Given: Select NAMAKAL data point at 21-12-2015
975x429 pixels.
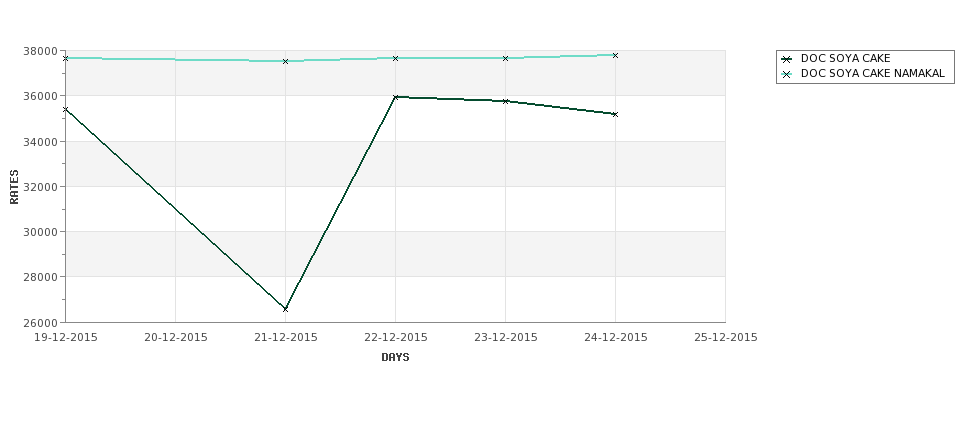Looking at the screenshot, I should click(285, 62).
